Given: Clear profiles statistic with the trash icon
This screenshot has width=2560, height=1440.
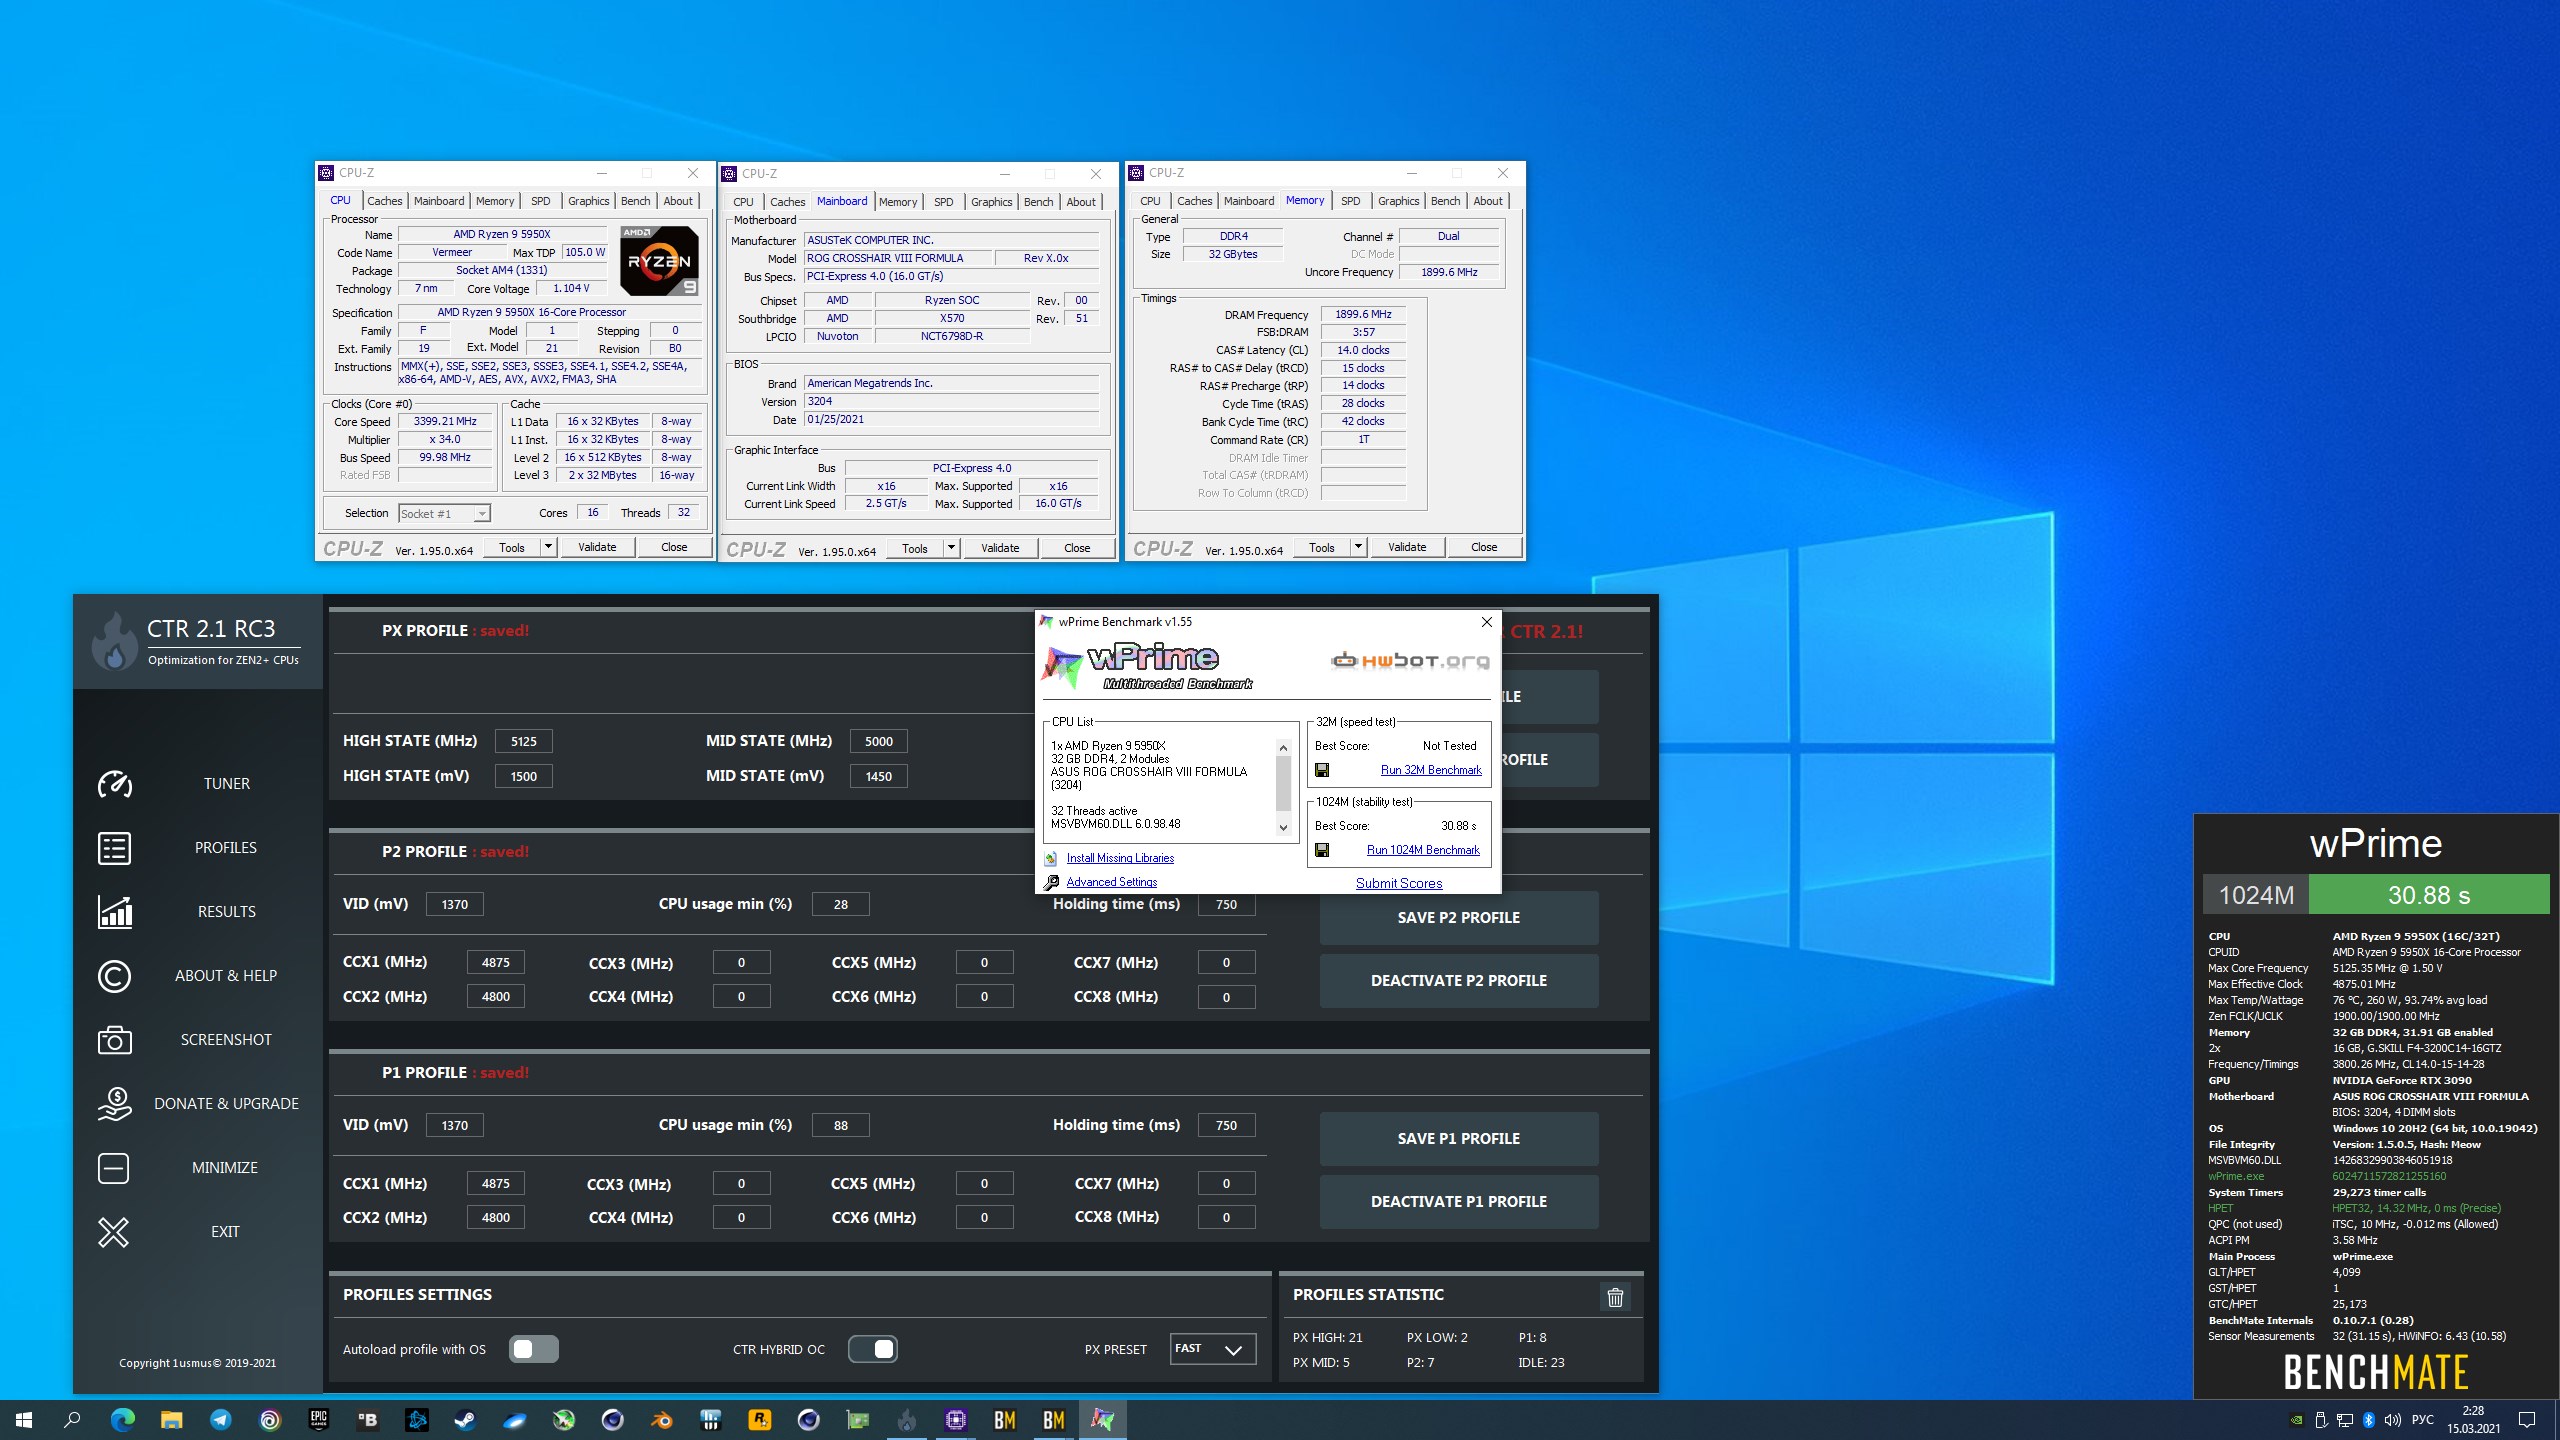Looking at the screenshot, I should click(1615, 1297).
